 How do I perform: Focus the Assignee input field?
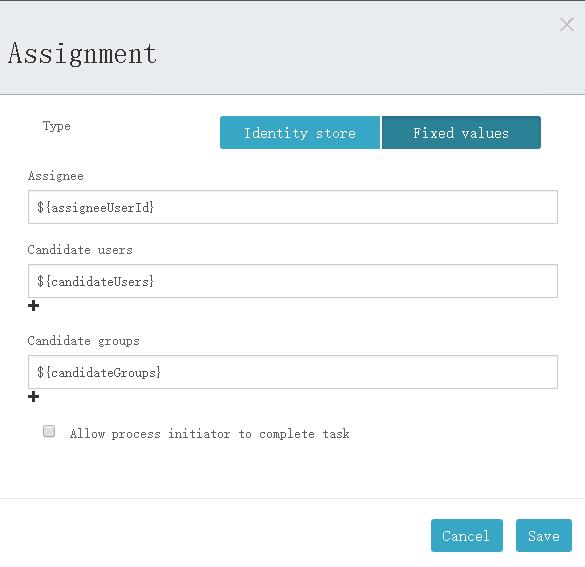(293, 207)
